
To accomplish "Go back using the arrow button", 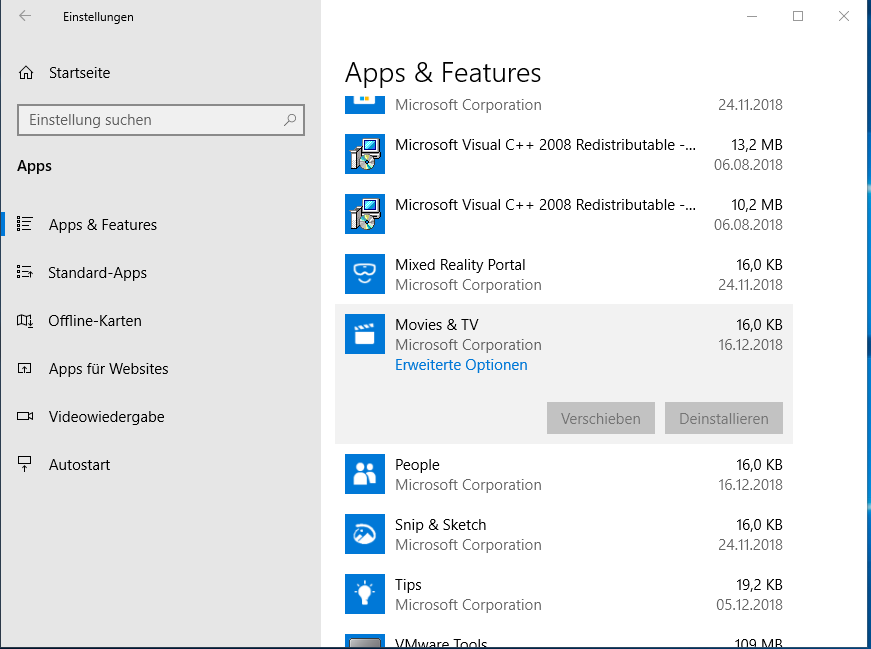I will (25, 16).
